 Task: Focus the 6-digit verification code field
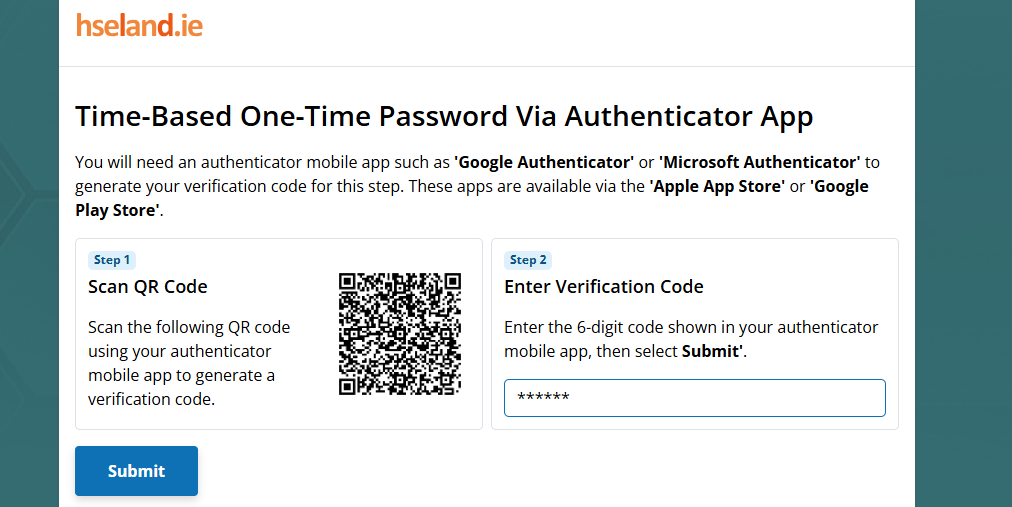(x=694, y=397)
